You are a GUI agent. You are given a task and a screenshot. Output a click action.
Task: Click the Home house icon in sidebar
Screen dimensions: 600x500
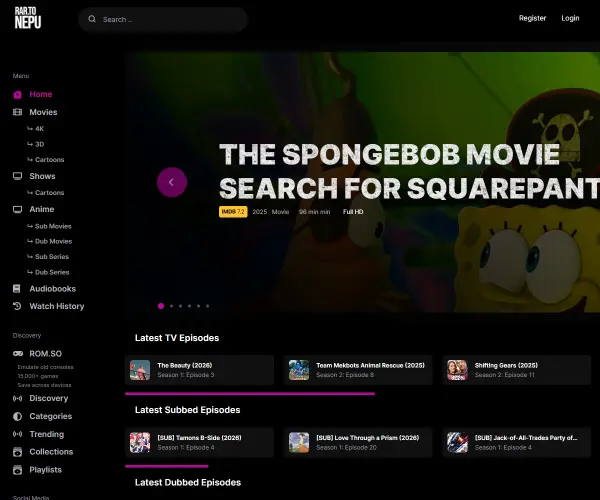18,94
